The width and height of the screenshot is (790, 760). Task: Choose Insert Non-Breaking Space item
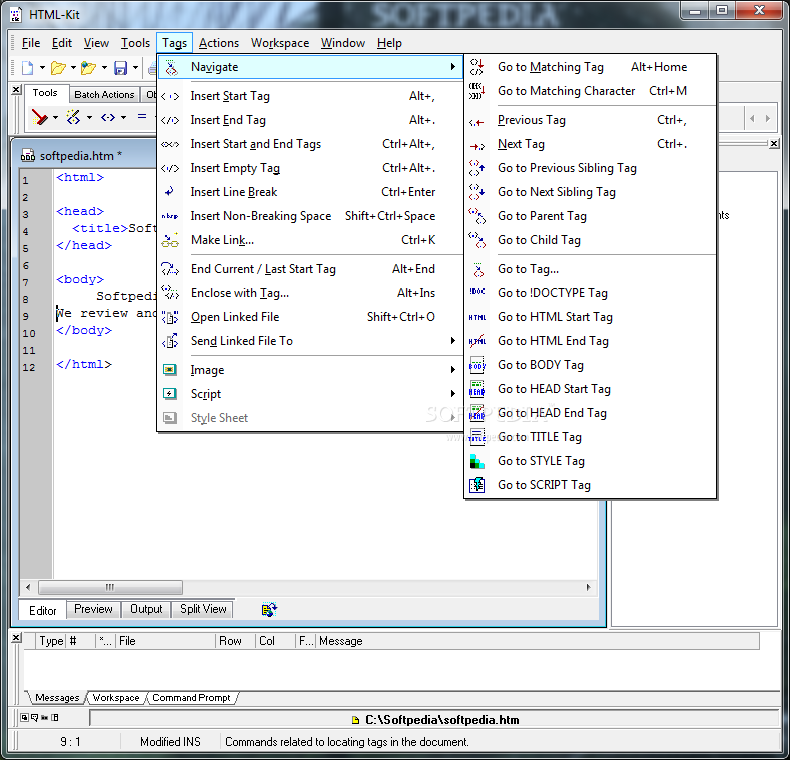[x=310, y=216]
